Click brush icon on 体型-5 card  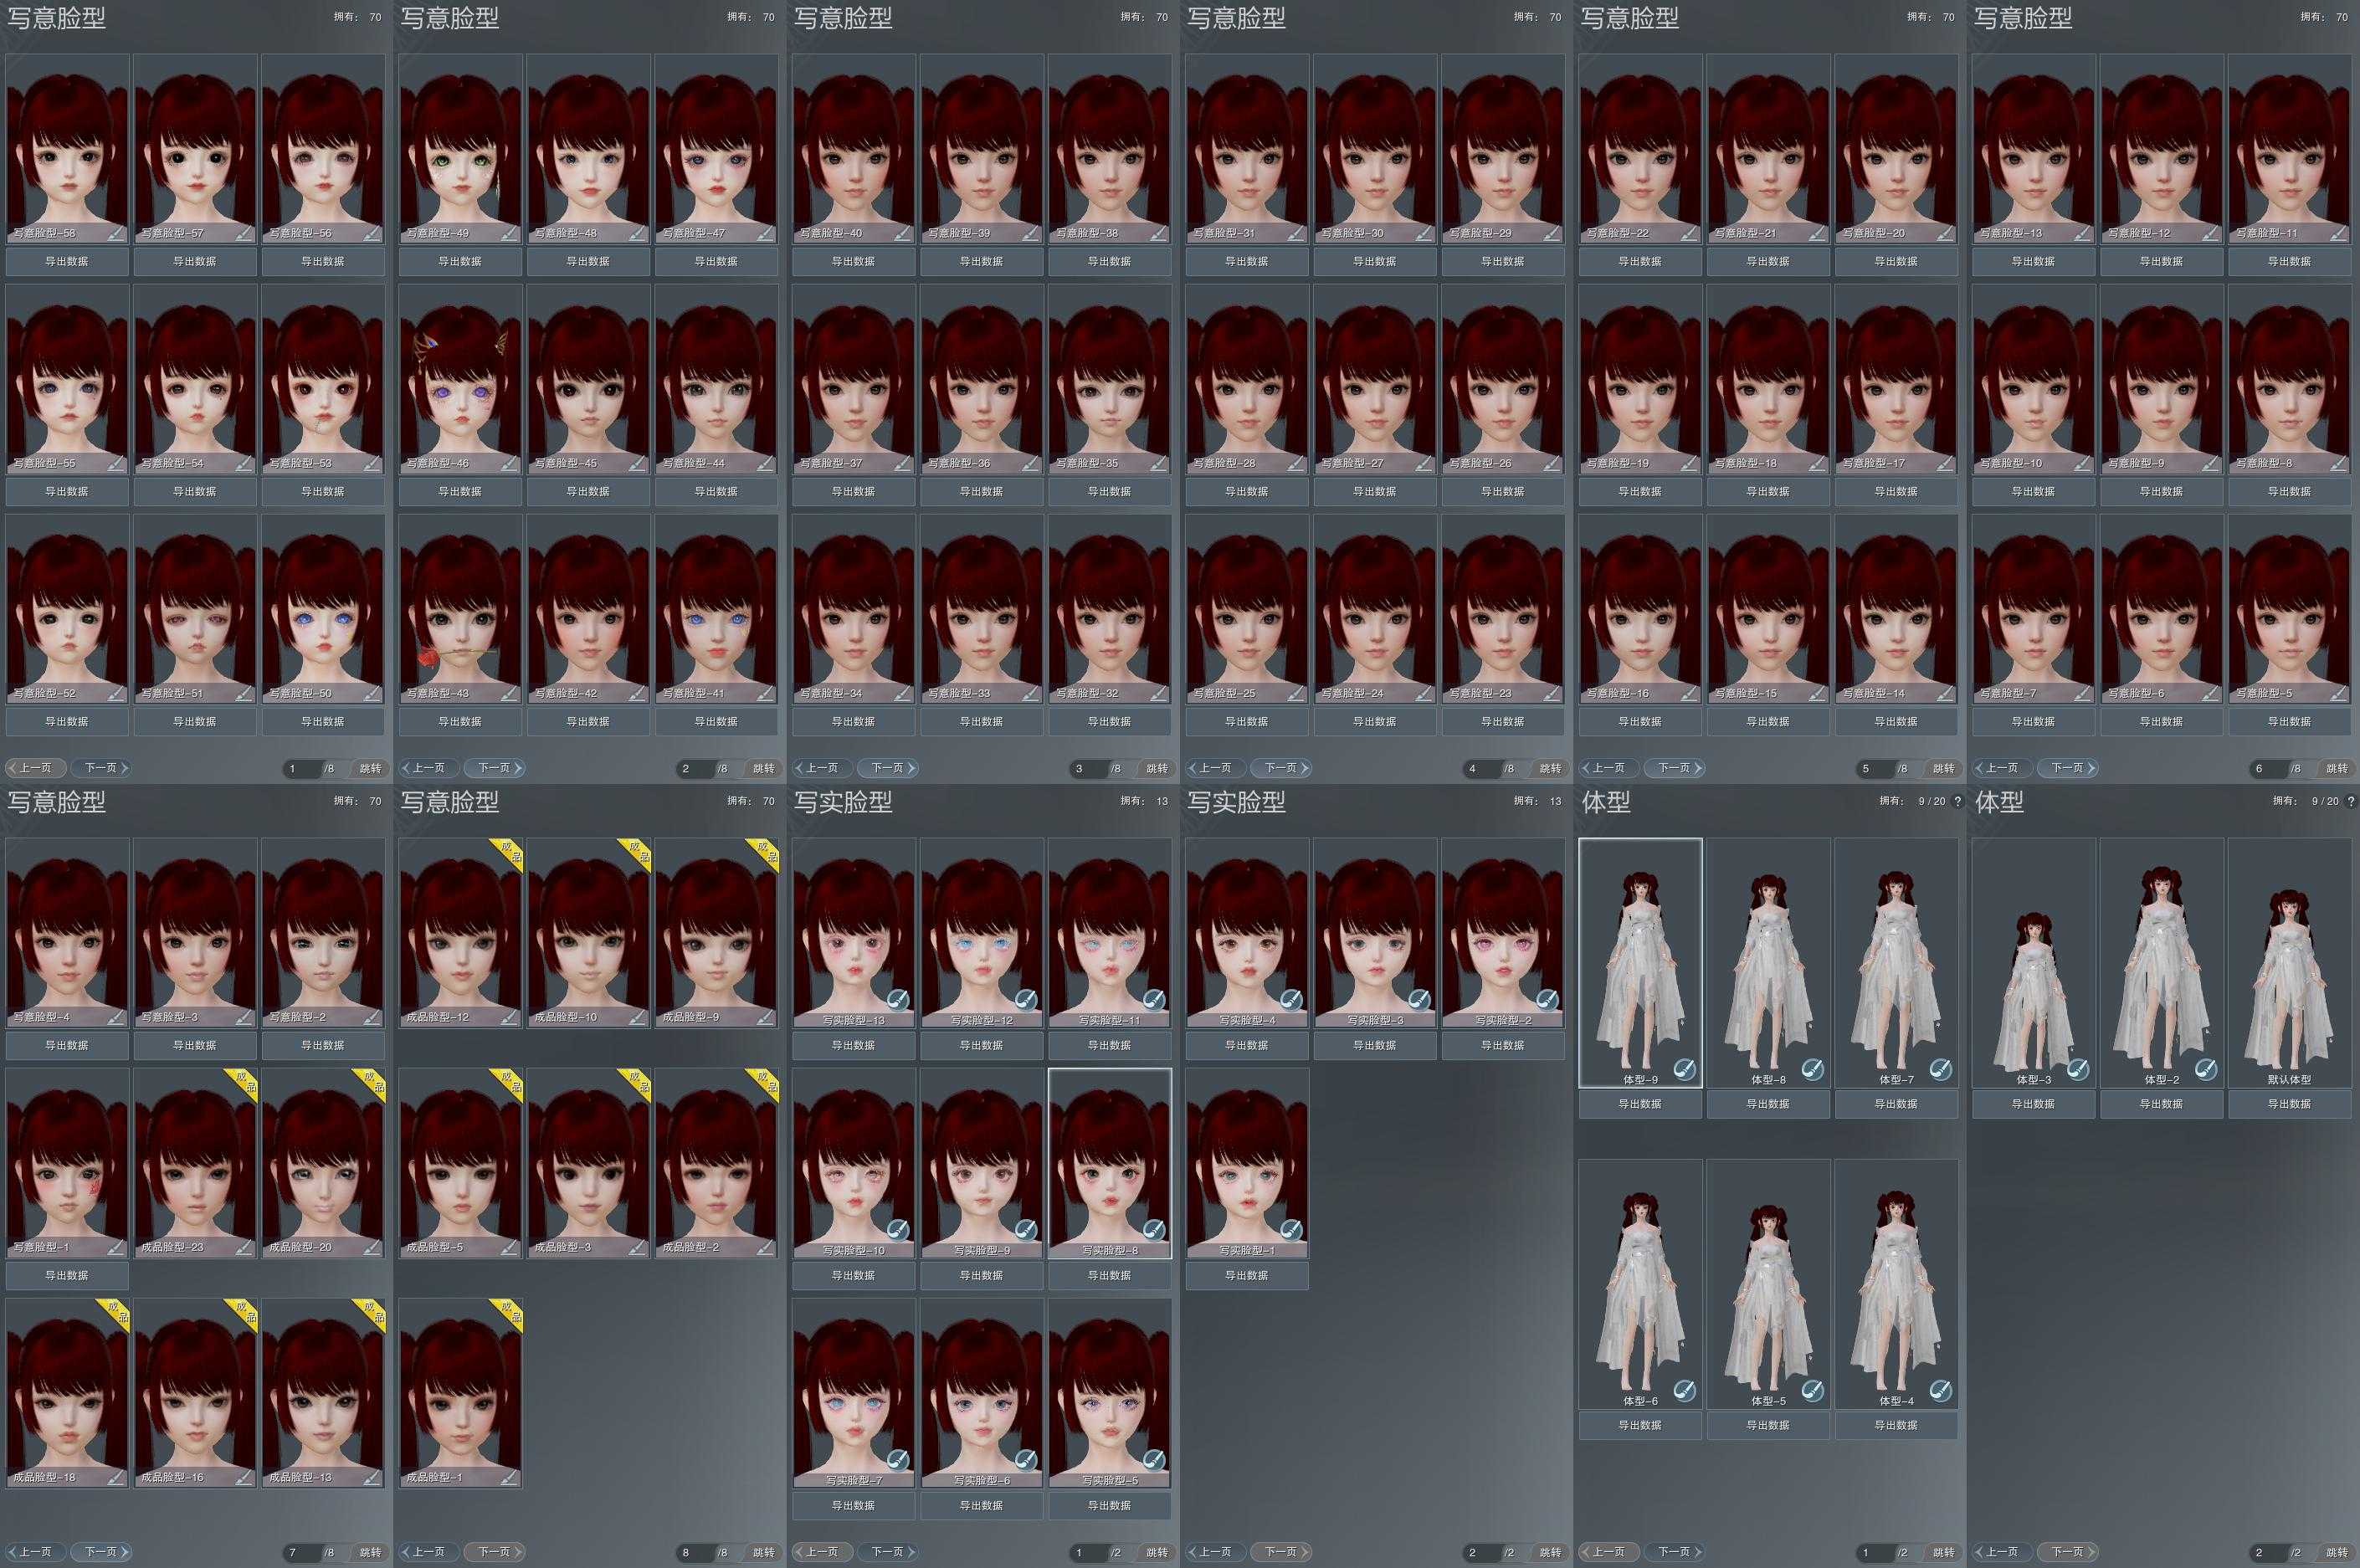pyautogui.click(x=1812, y=1390)
